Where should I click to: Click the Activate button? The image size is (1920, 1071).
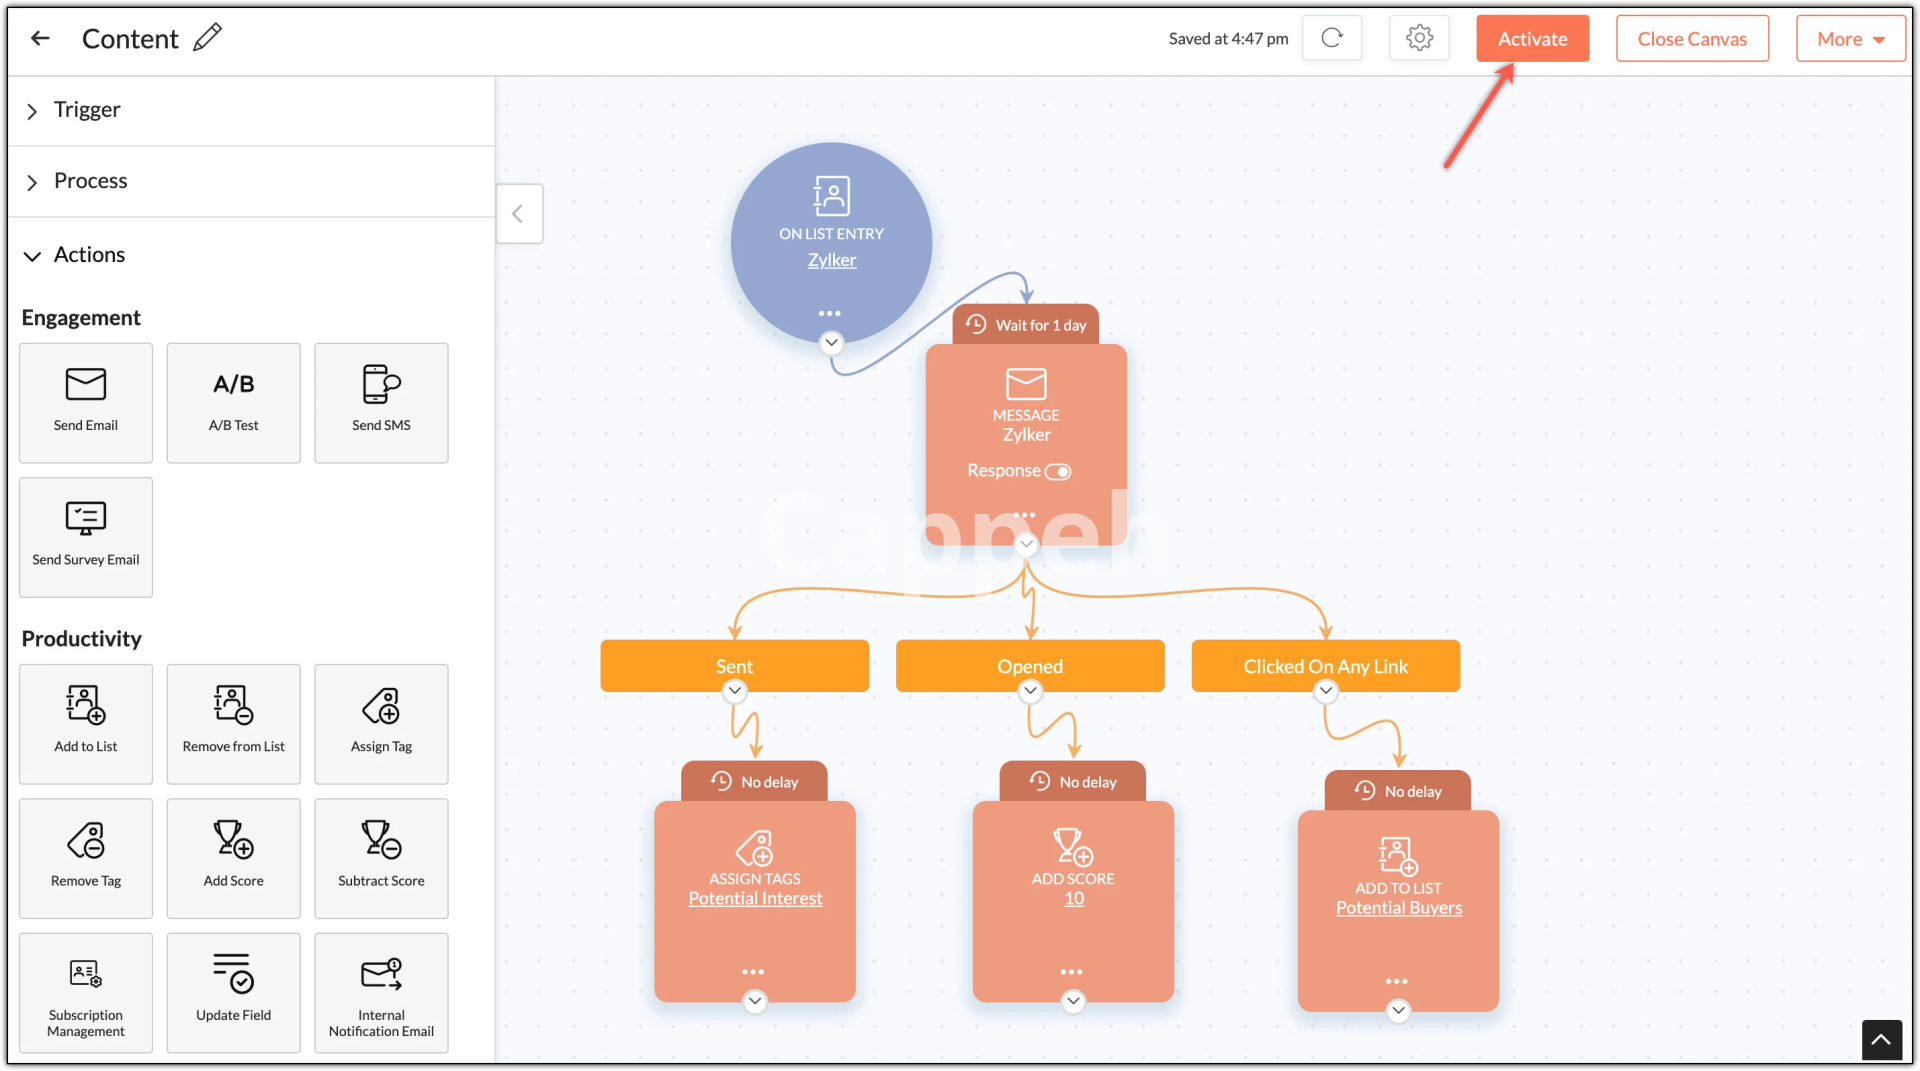[x=1532, y=39]
